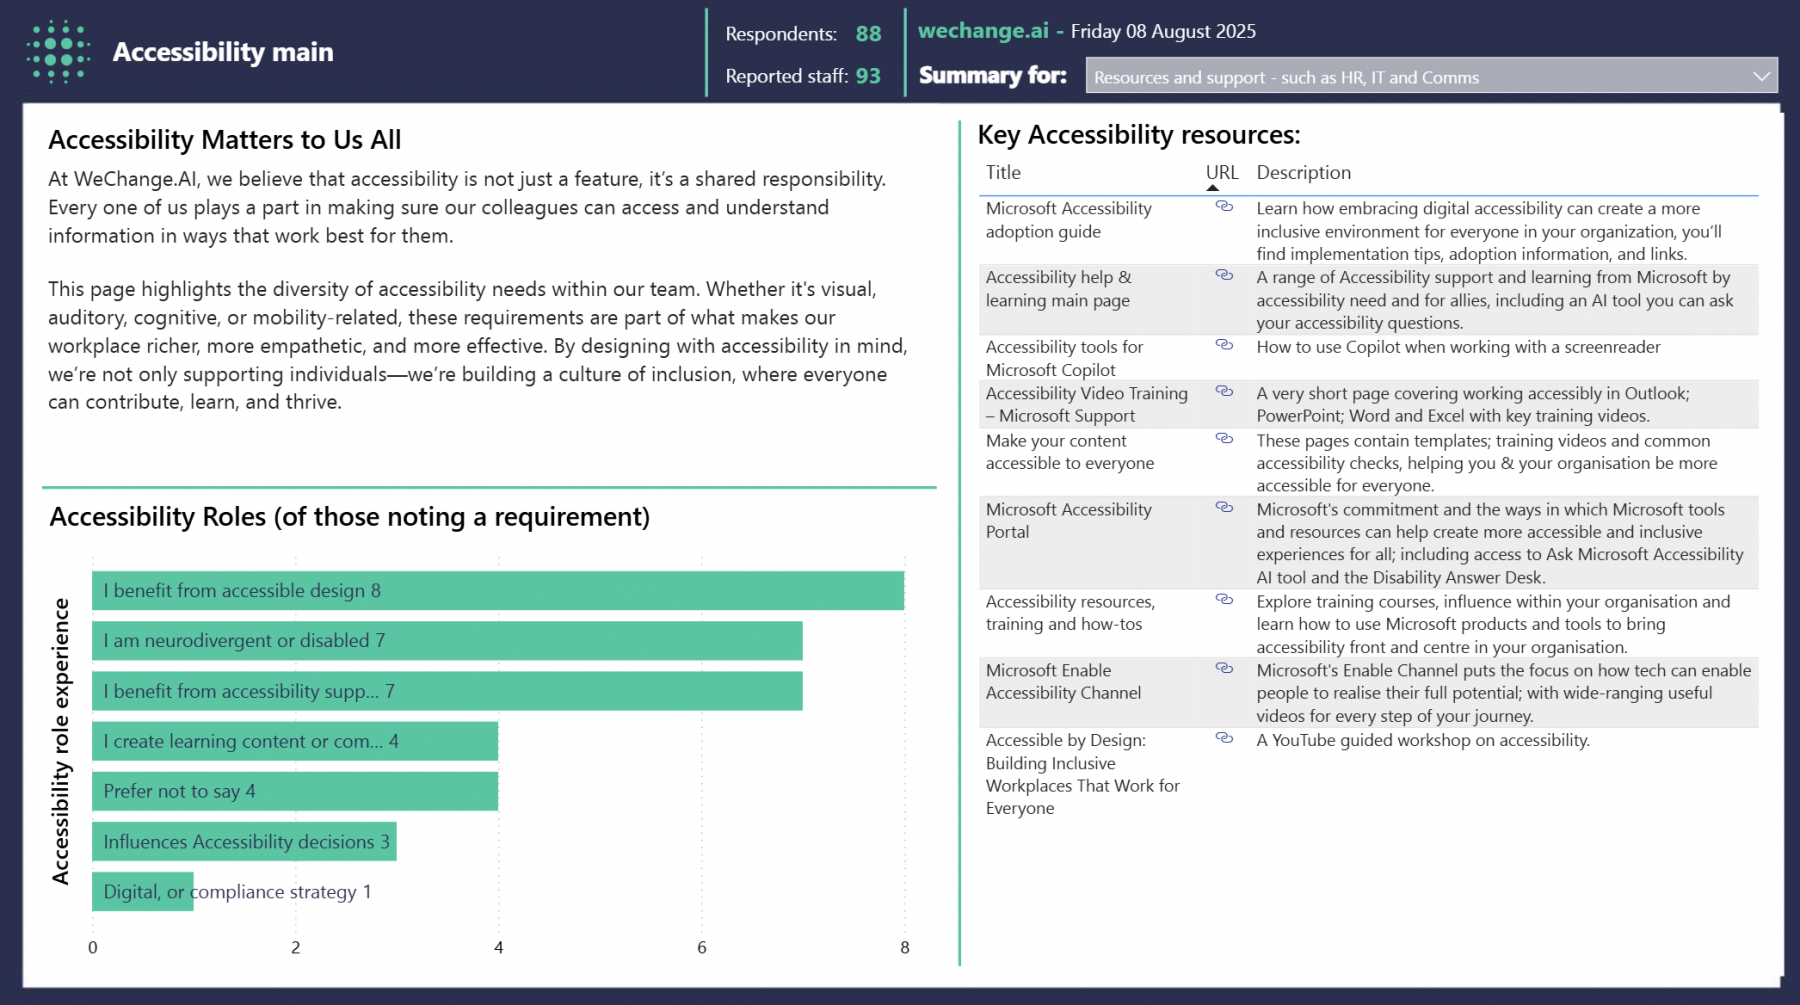
Task: Click the Description column header
Action: [1303, 173]
